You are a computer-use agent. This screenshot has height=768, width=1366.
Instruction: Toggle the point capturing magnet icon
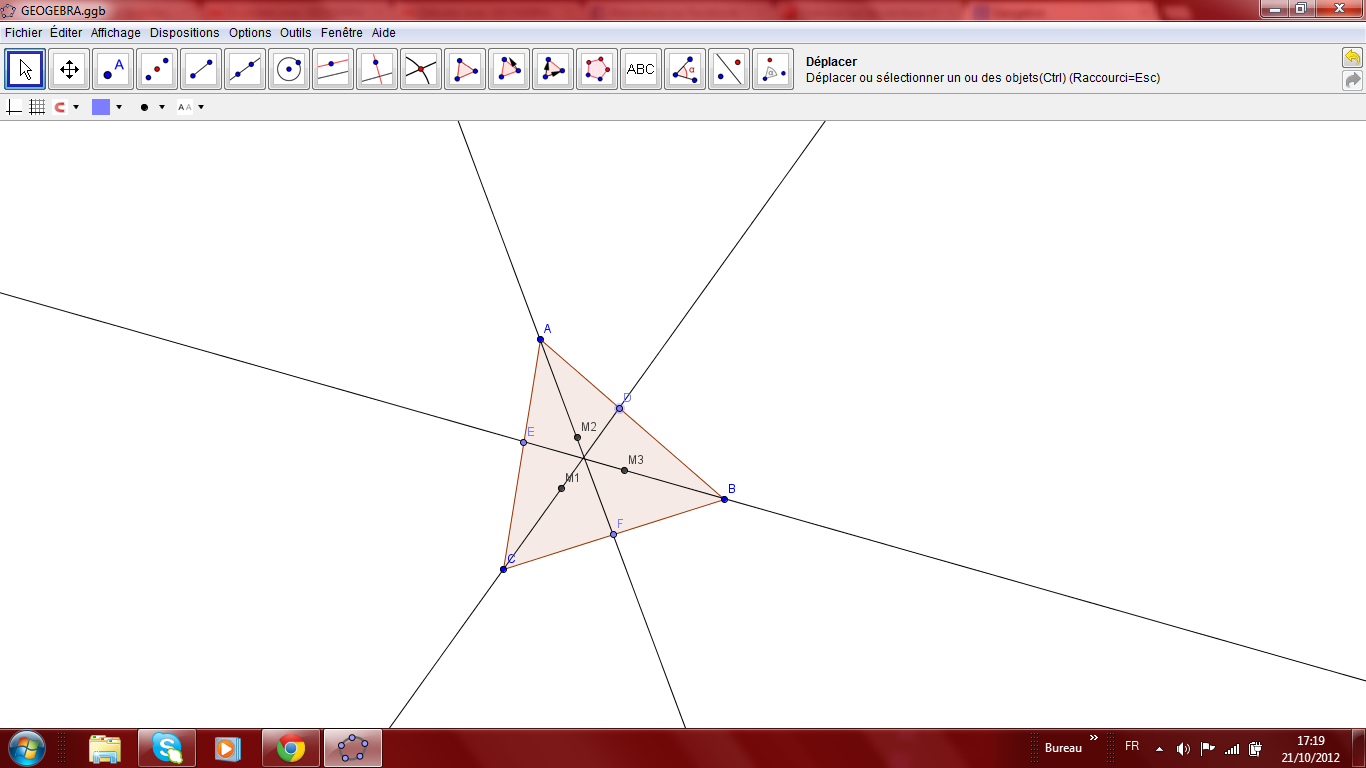pyautogui.click(x=60, y=107)
